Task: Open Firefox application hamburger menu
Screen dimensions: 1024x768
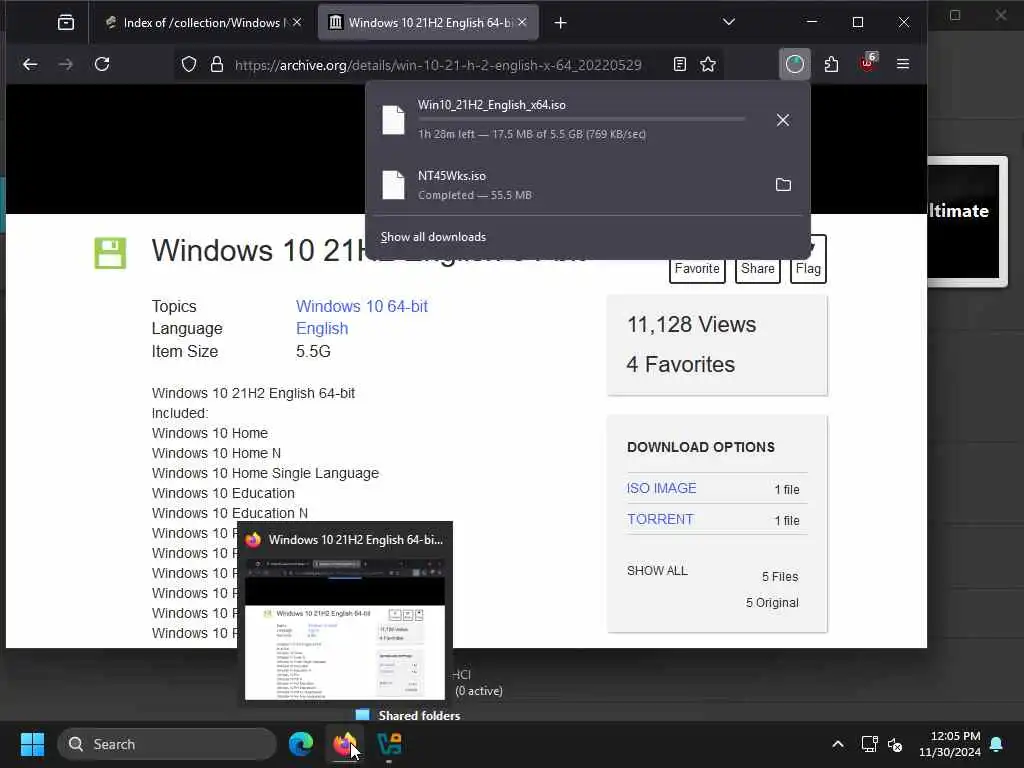Action: 903,64
